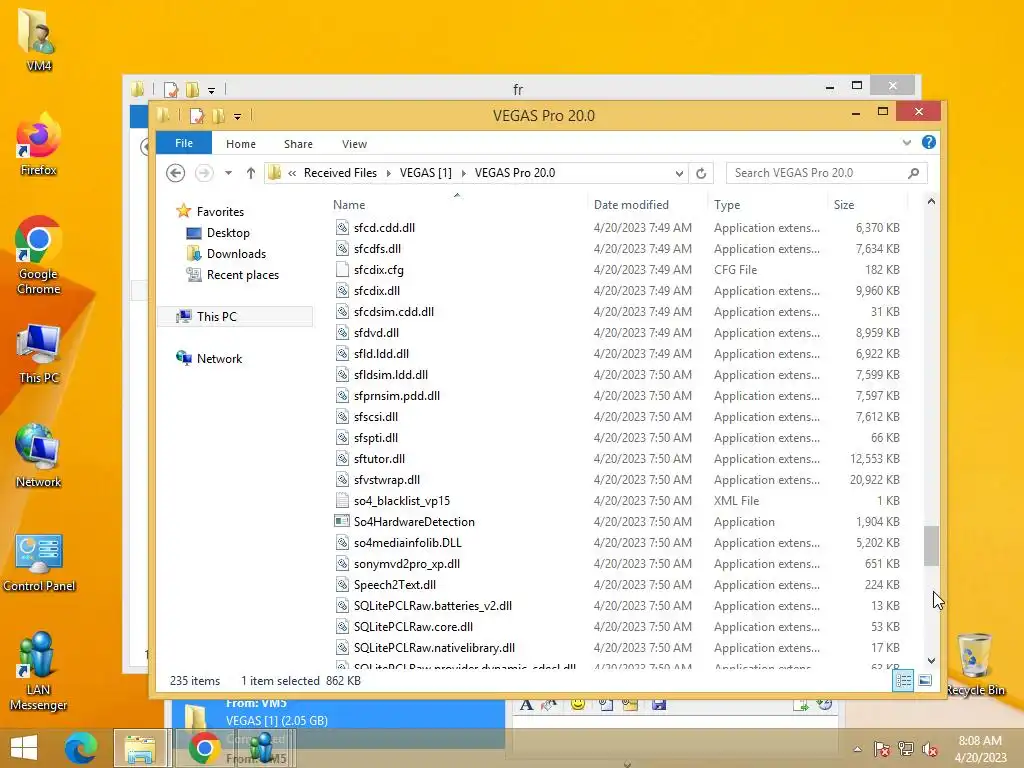Screen dimensions: 1024x768
Task: Select Favorites in navigation pane
Action: point(220,212)
